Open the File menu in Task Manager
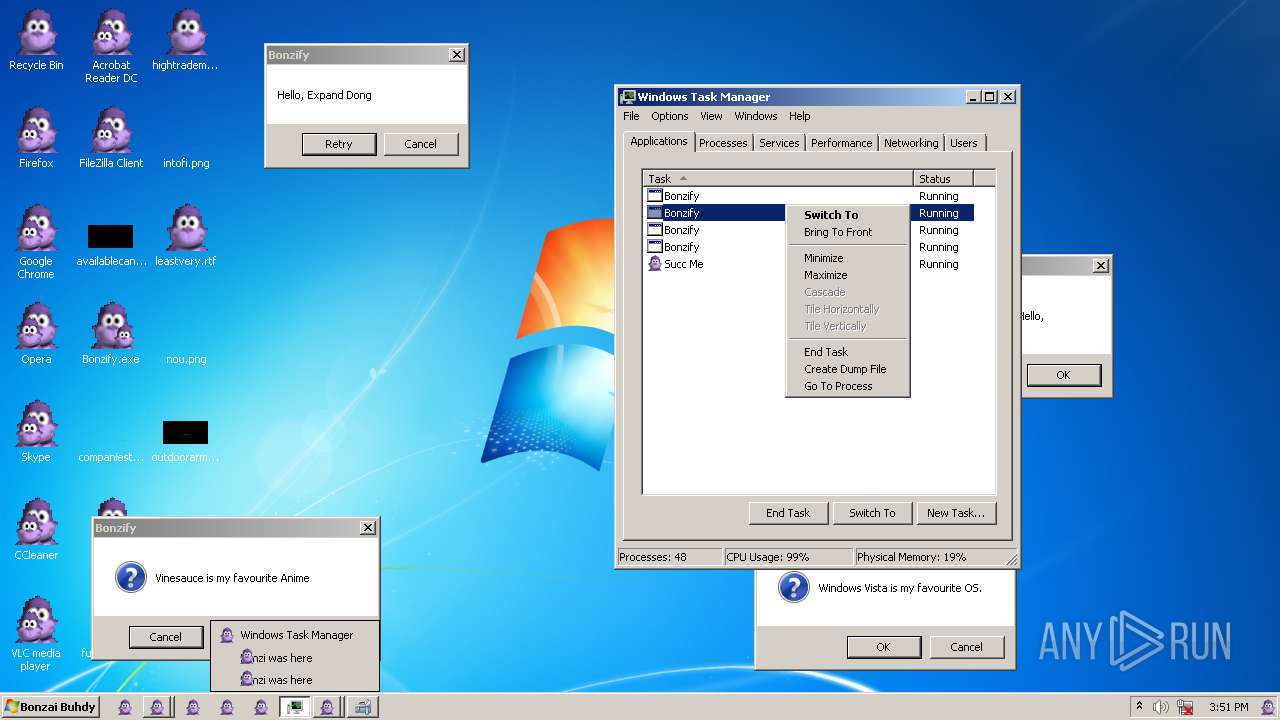 point(631,116)
